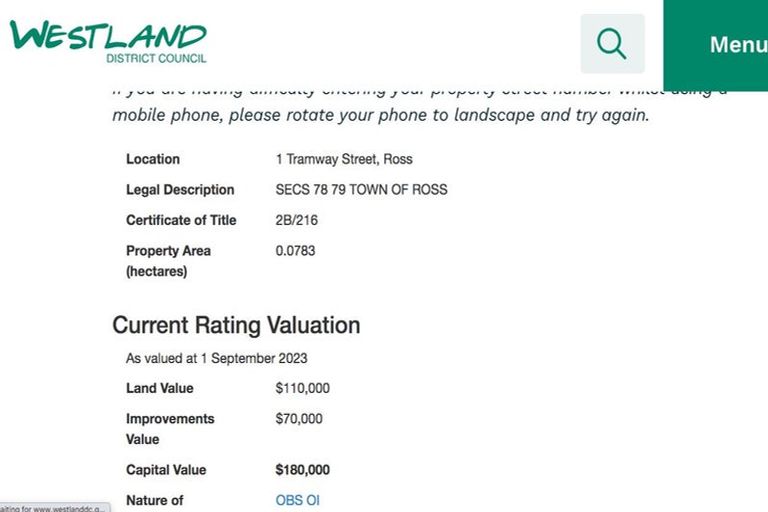The height and width of the screenshot is (512, 768).
Task: Click the Property Area (hectares) label
Action: coord(168,261)
